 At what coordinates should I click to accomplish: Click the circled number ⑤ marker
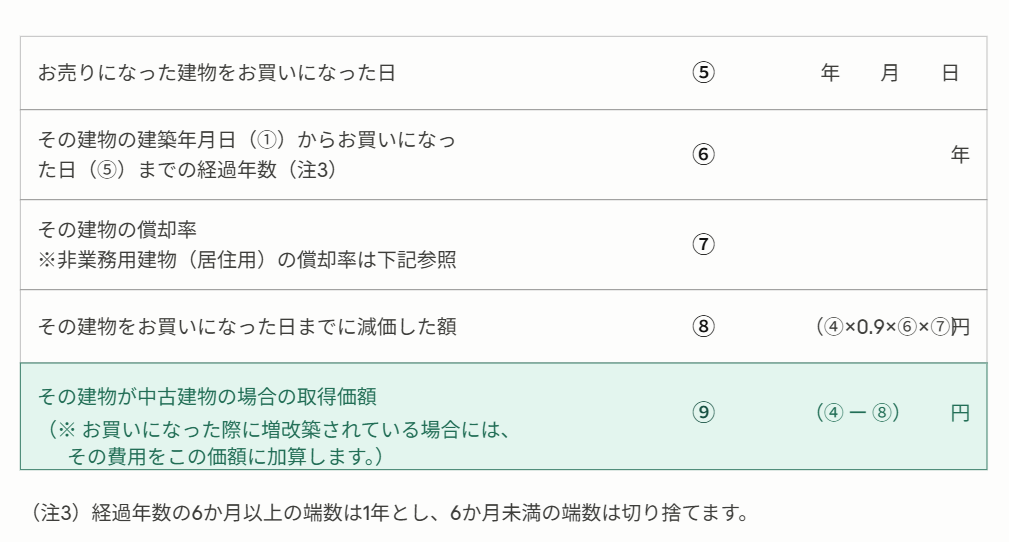tap(705, 73)
